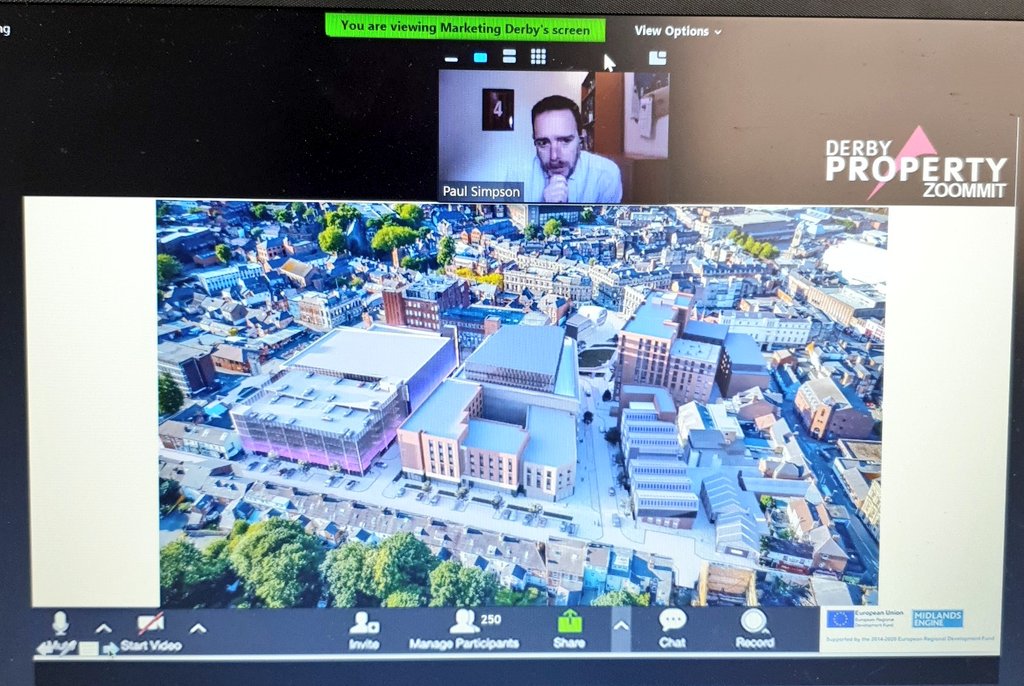Expand the share options chevron
Viewport: 1024px width, 686px height.
click(621, 627)
